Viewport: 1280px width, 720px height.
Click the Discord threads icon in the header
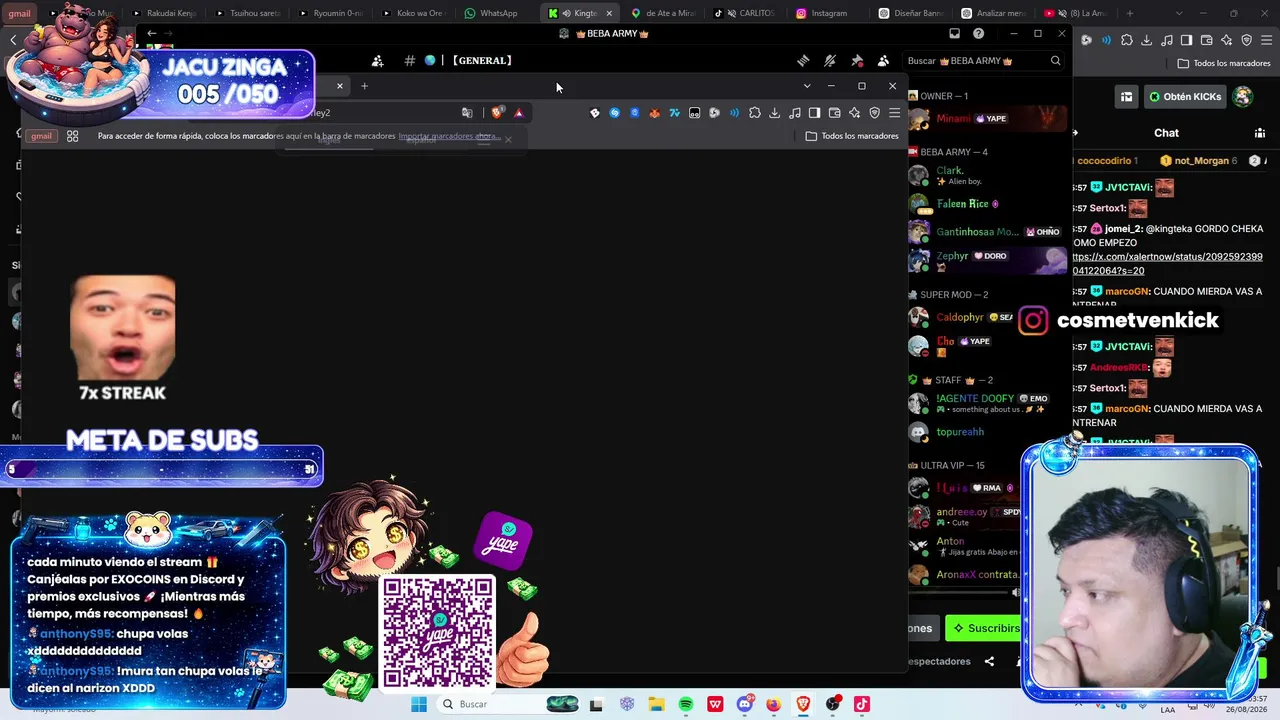point(803,61)
